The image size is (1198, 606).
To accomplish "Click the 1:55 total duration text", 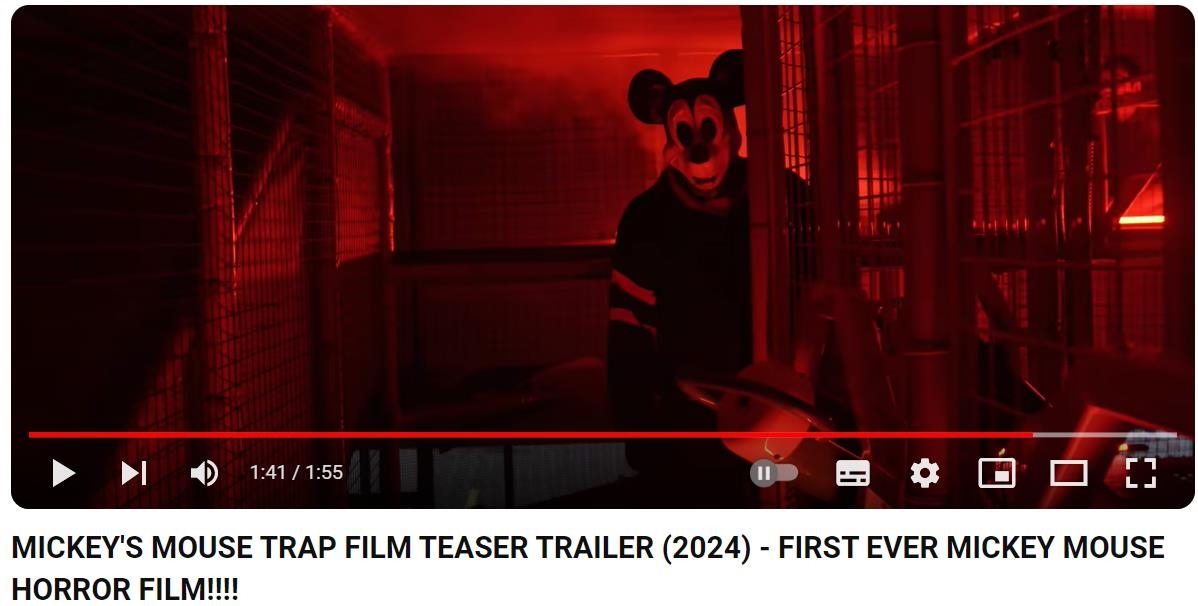I will (324, 472).
